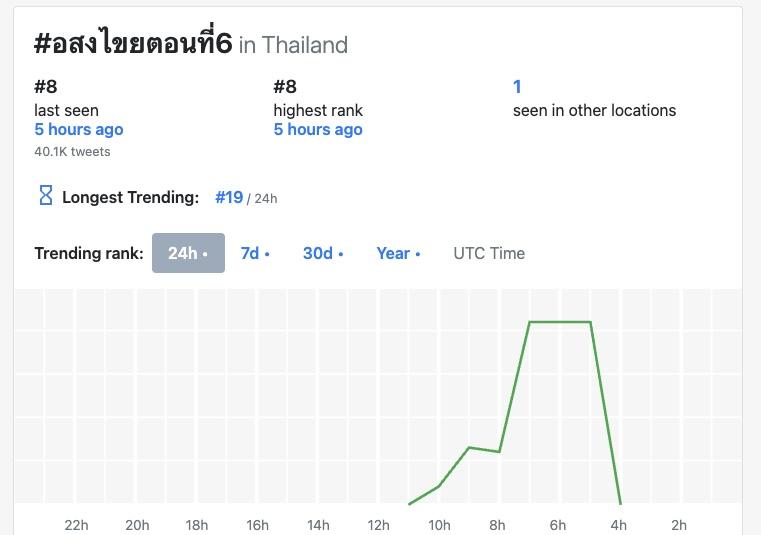Open the Year trending rank tab
Image resolution: width=761 pixels, height=535 pixels.
point(398,253)
